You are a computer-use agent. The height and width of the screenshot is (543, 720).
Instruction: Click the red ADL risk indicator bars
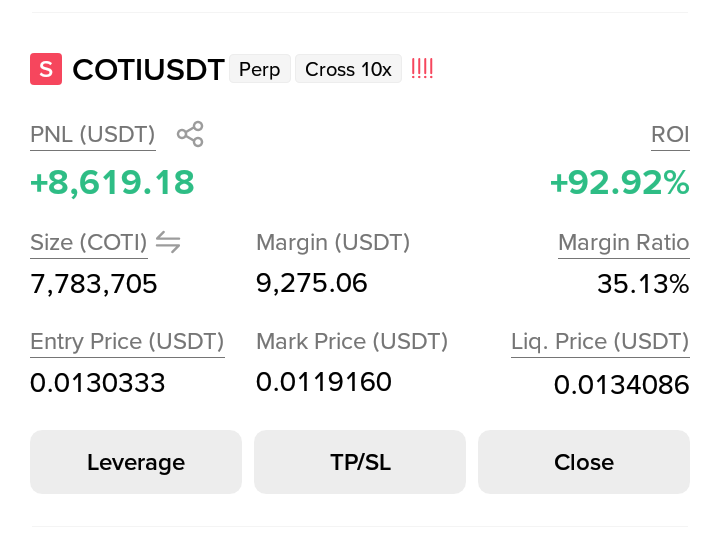tap(422, 68)
